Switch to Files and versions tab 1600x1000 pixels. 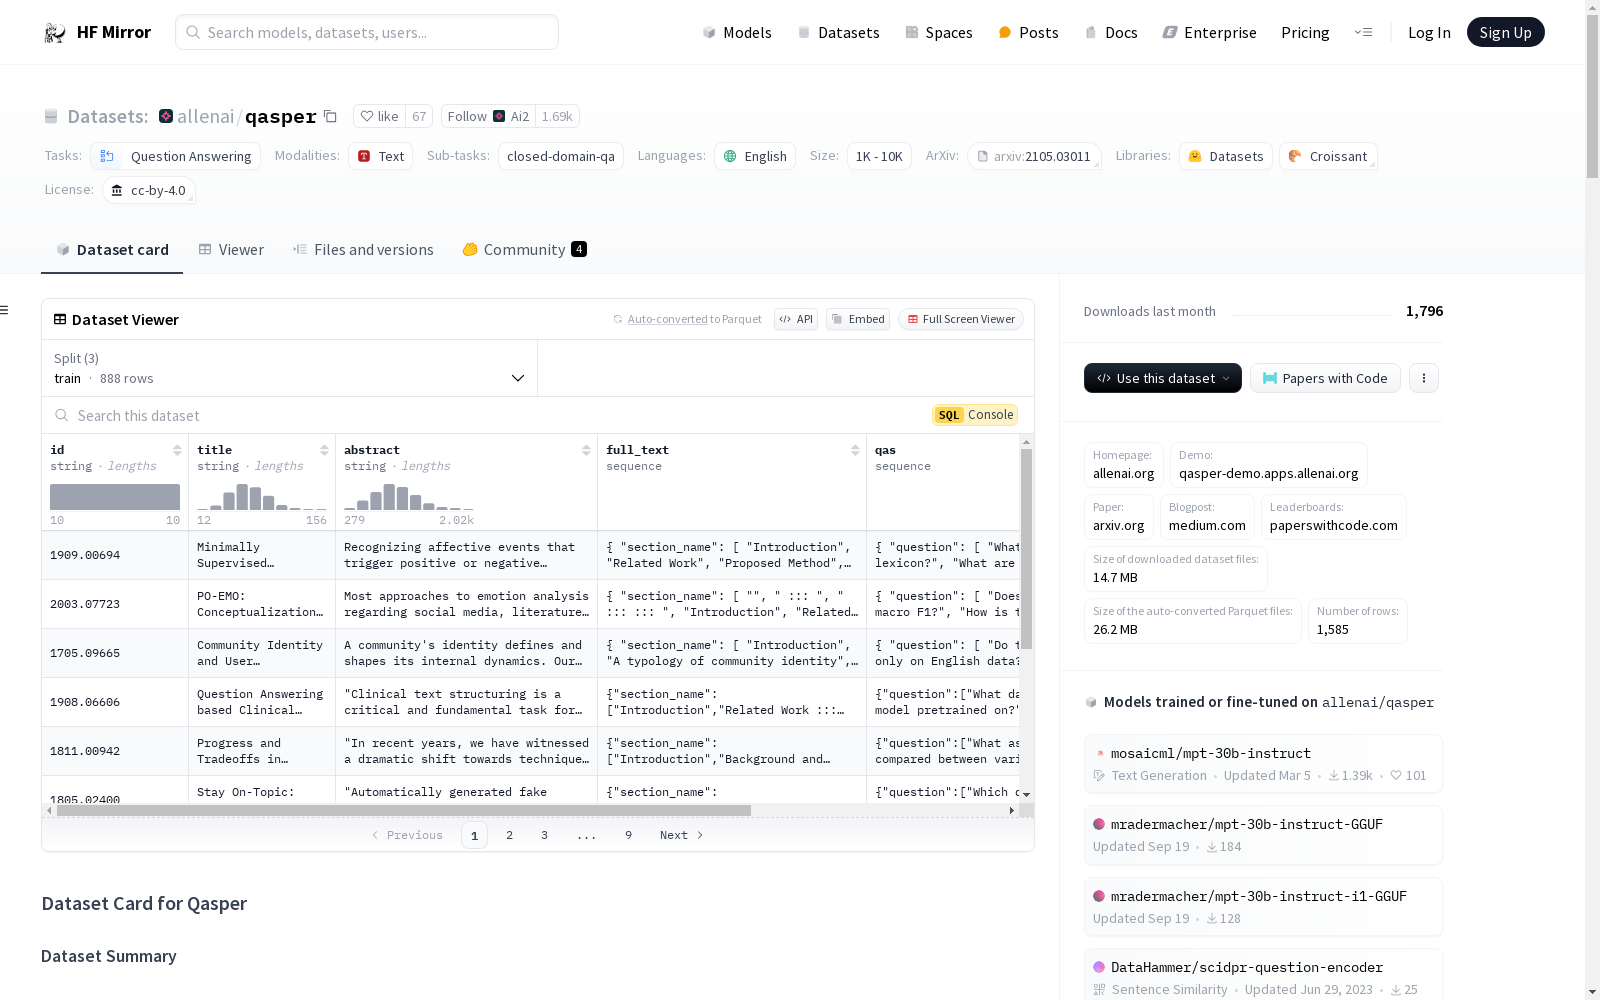click(x=363, y=249)
